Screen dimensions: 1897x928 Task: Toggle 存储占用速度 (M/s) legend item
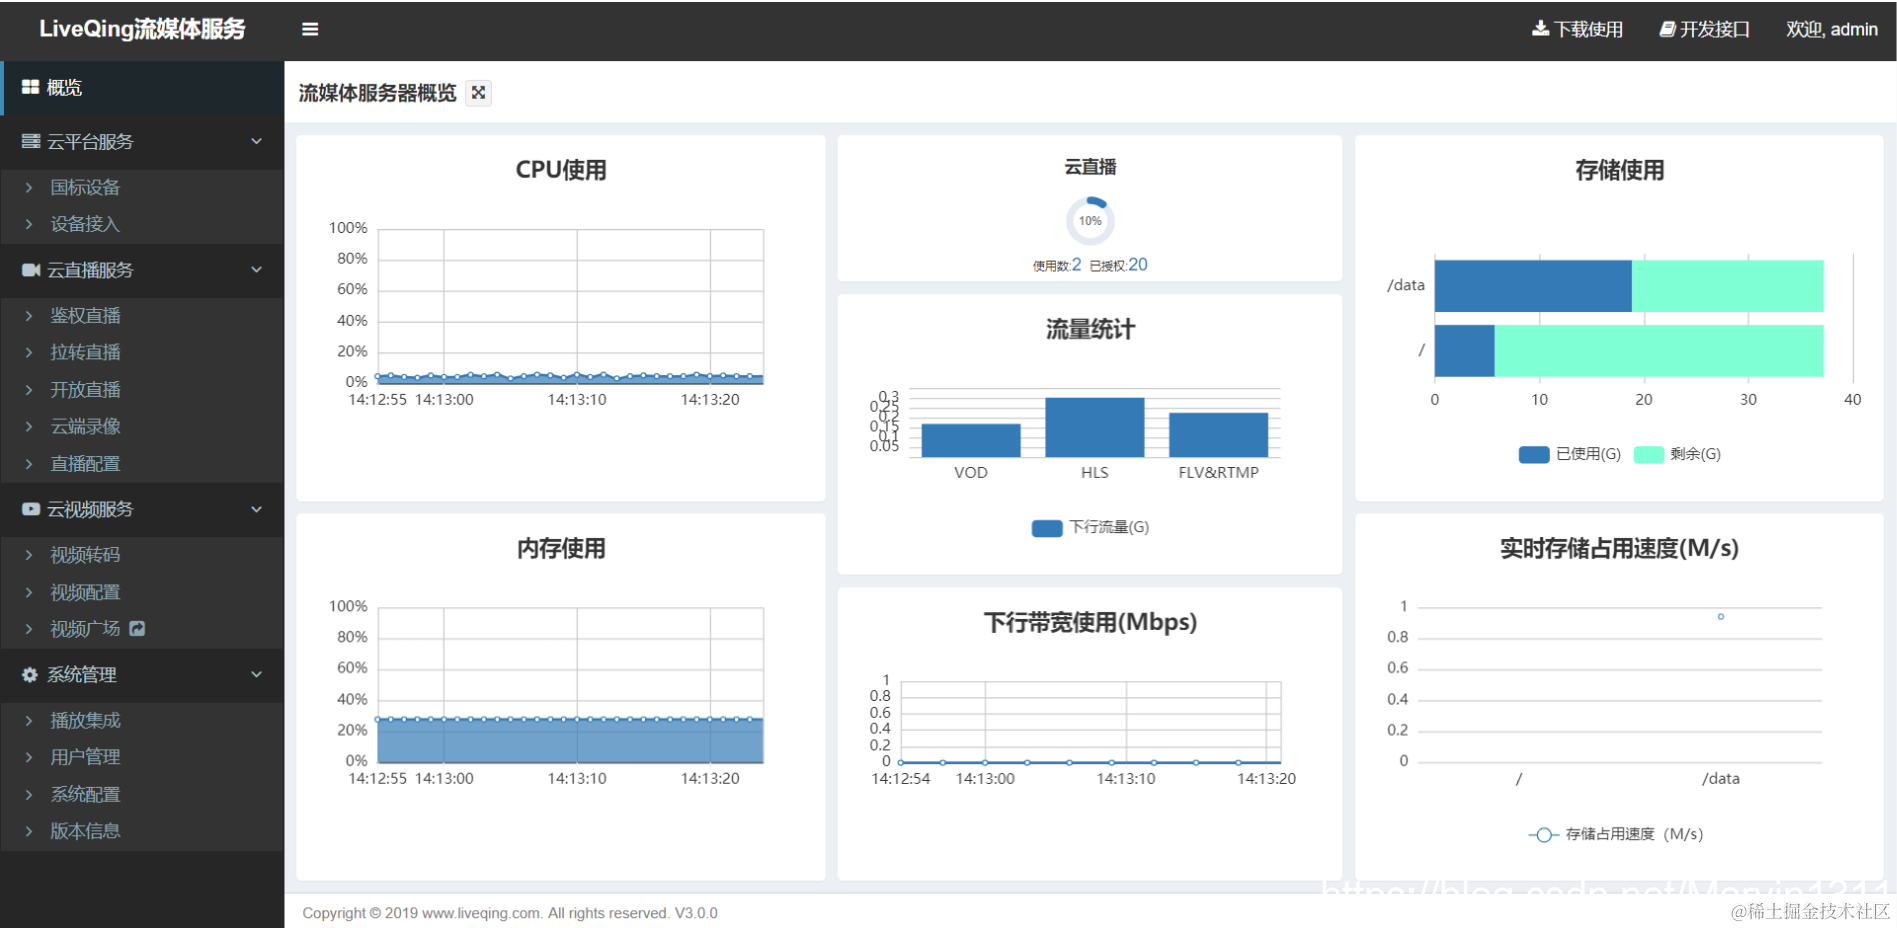click(1616, 834)
